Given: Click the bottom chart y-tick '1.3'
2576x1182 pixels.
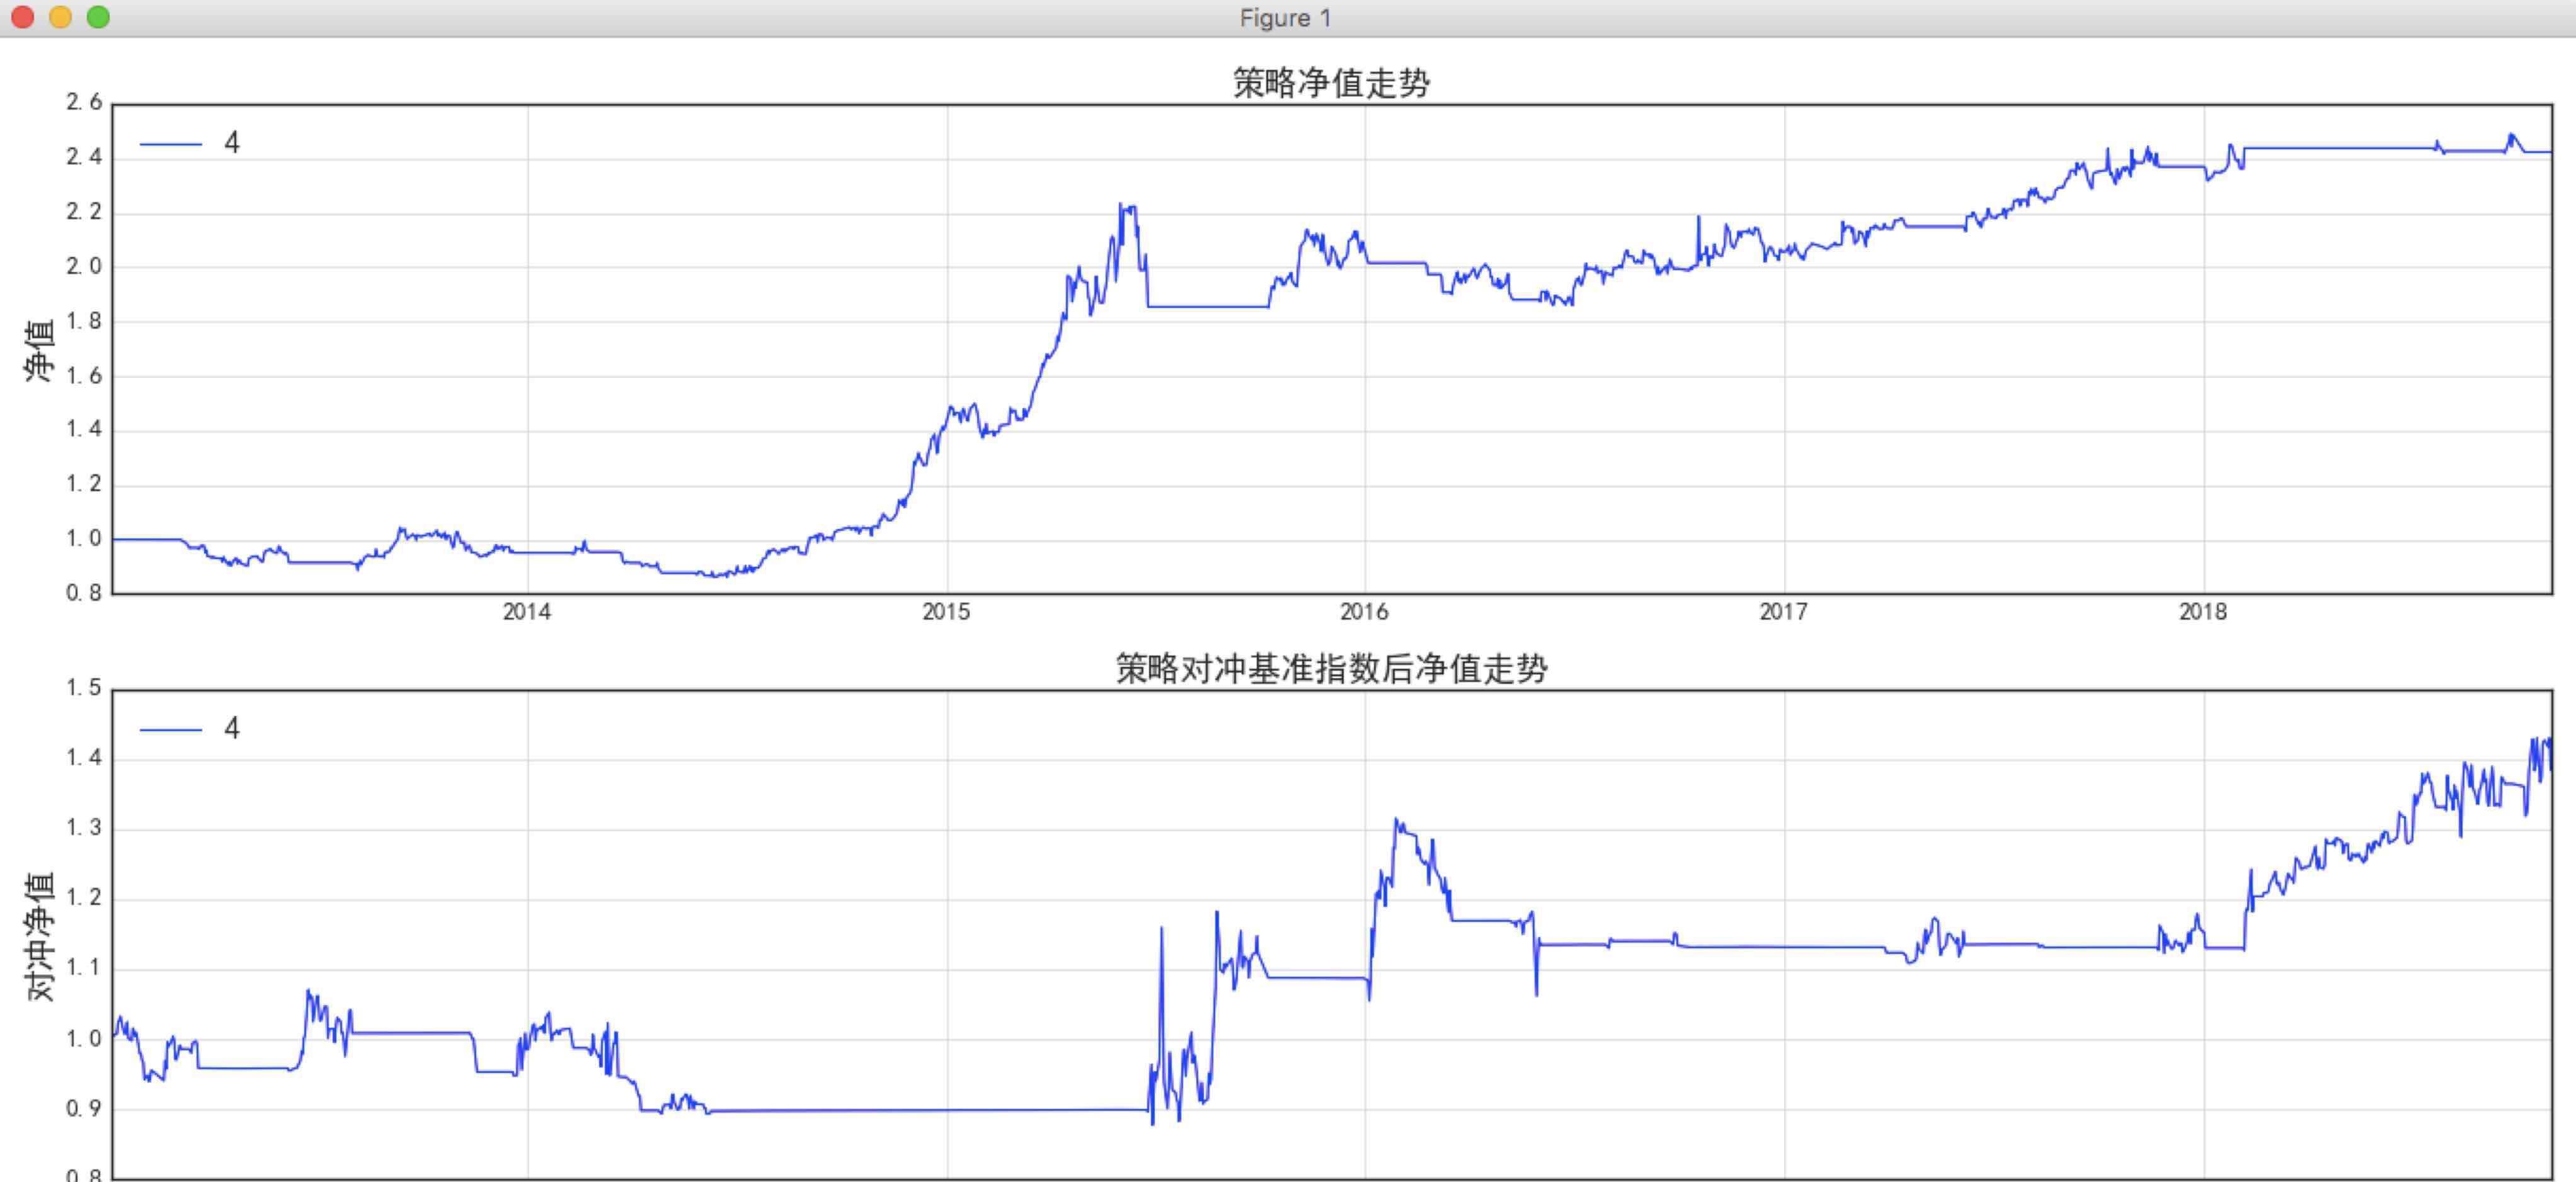Looking at the screenshot, I should pyautogui.click(x=84, y=828).
